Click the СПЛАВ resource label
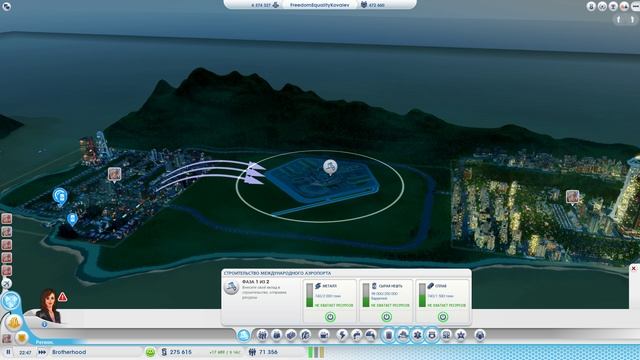 (x=441, y=286)
